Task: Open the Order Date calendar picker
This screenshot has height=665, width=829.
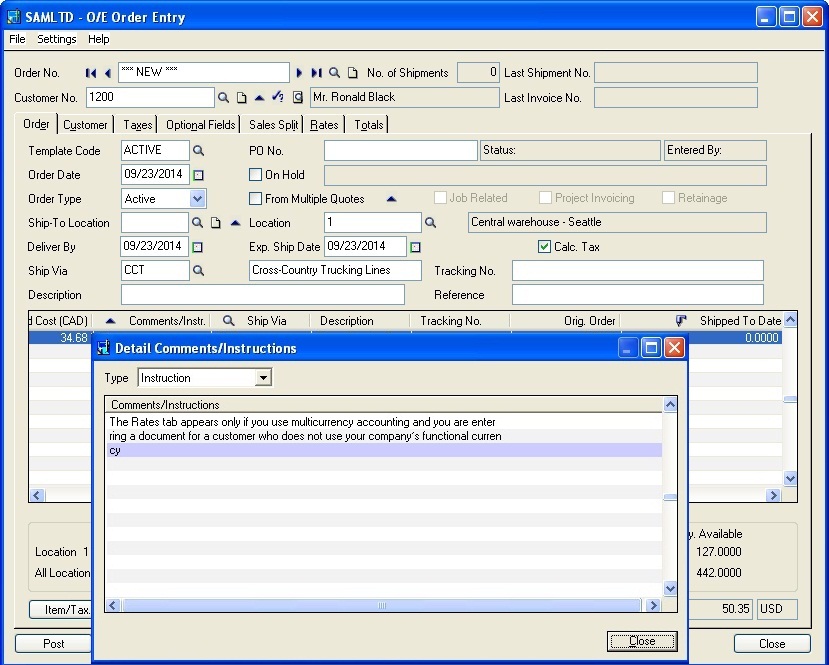Action: [198, 175]
